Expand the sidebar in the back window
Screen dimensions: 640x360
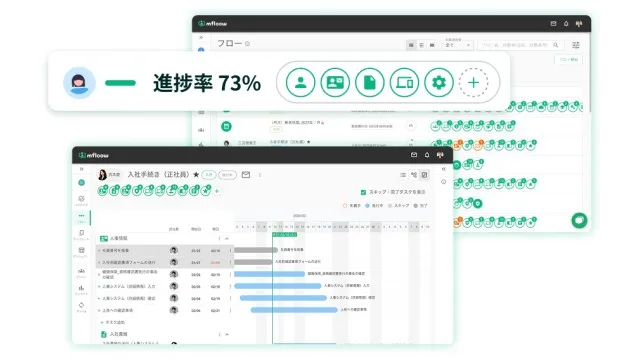pos(201,38)
